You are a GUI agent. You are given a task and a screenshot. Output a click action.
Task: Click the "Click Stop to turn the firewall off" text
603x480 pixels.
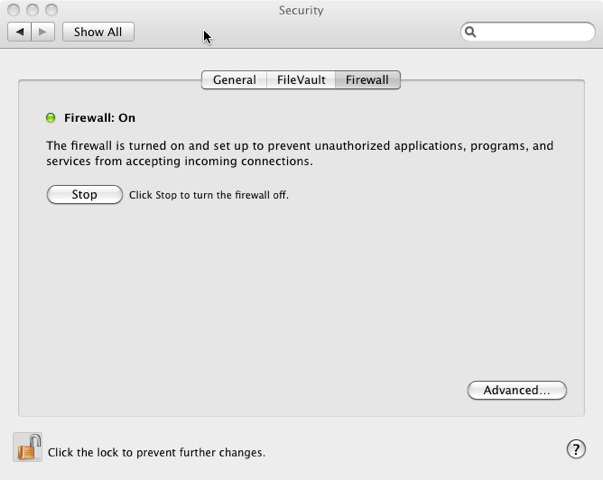pyautogui.click(x=208, y=195)
